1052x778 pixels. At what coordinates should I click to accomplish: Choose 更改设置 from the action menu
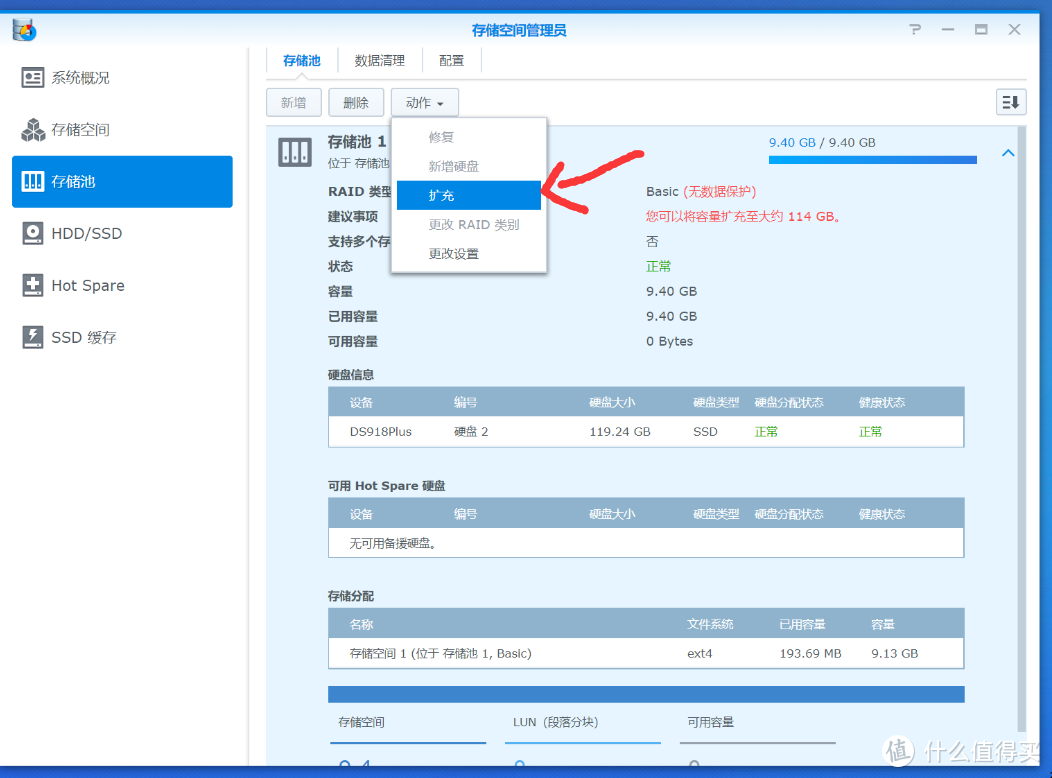[469, 254]
